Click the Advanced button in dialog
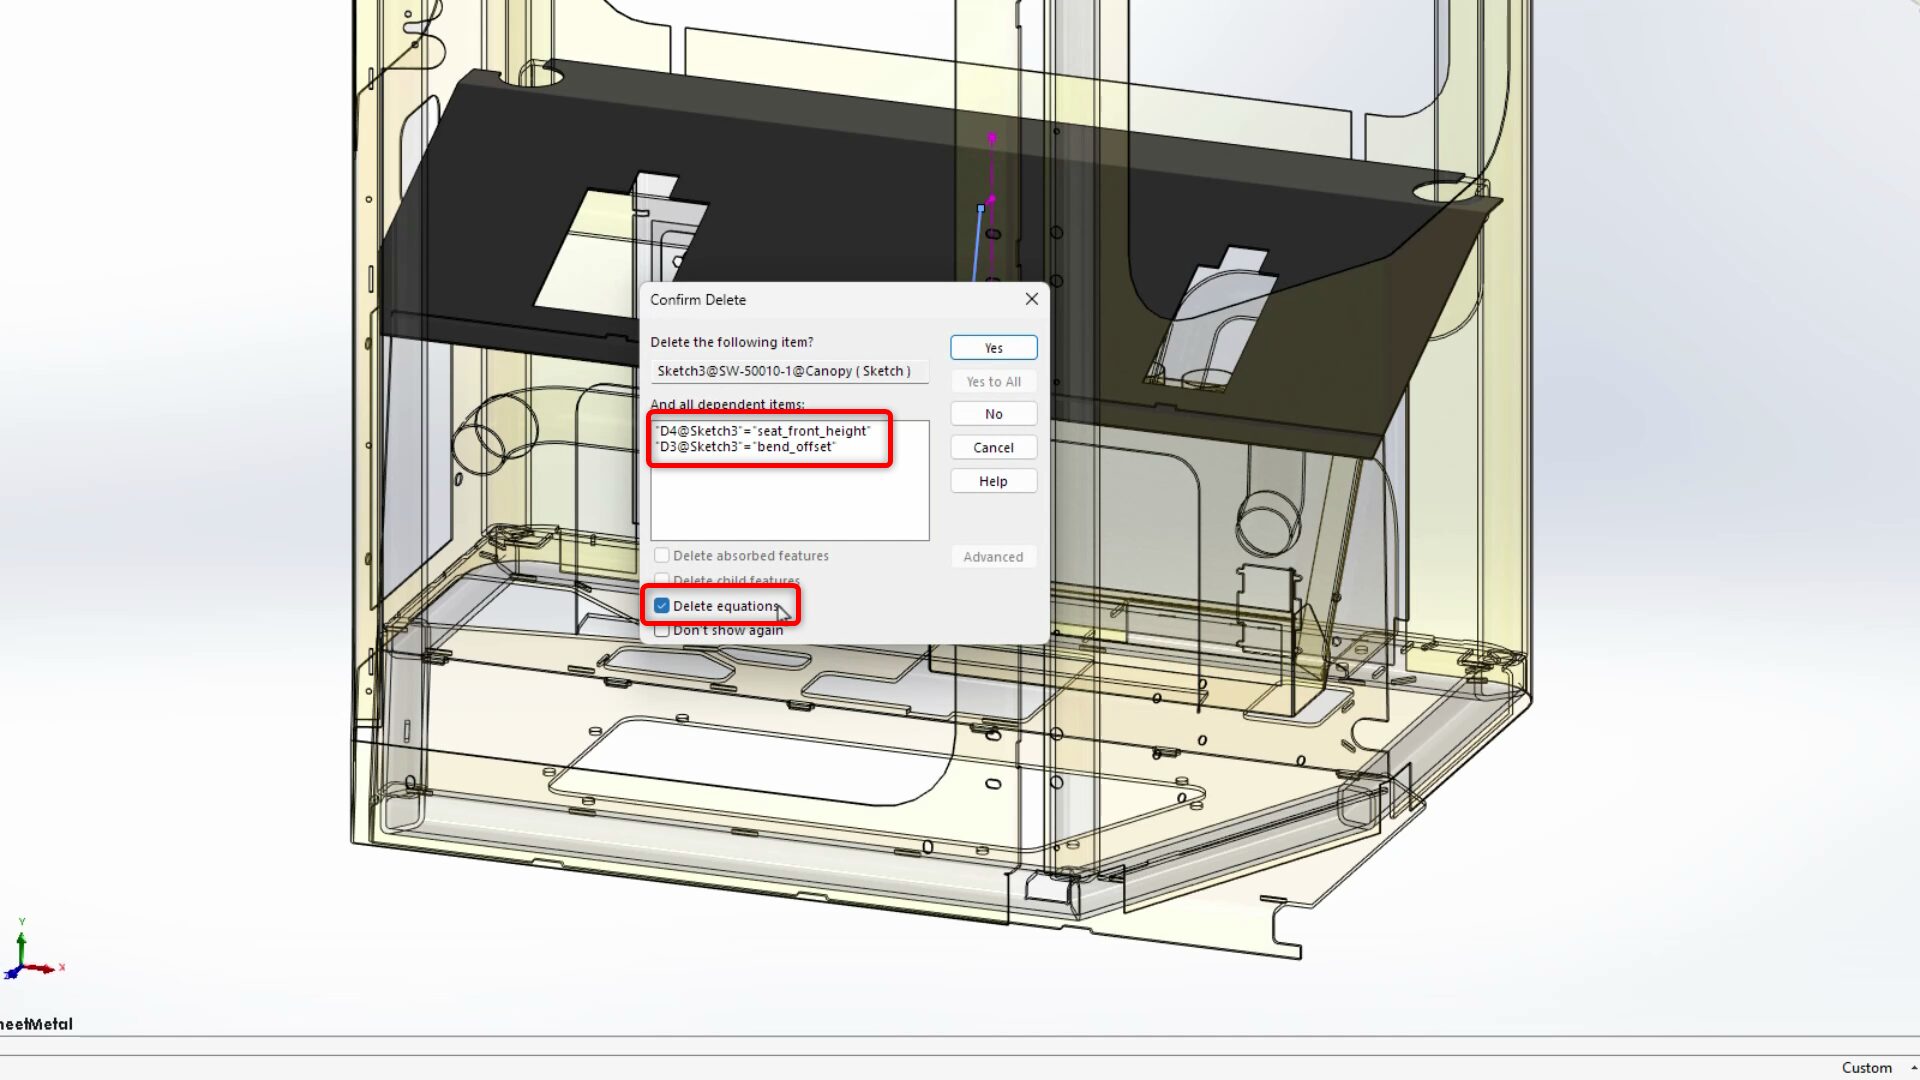The image size is (1920, 1080). [993, 557]
